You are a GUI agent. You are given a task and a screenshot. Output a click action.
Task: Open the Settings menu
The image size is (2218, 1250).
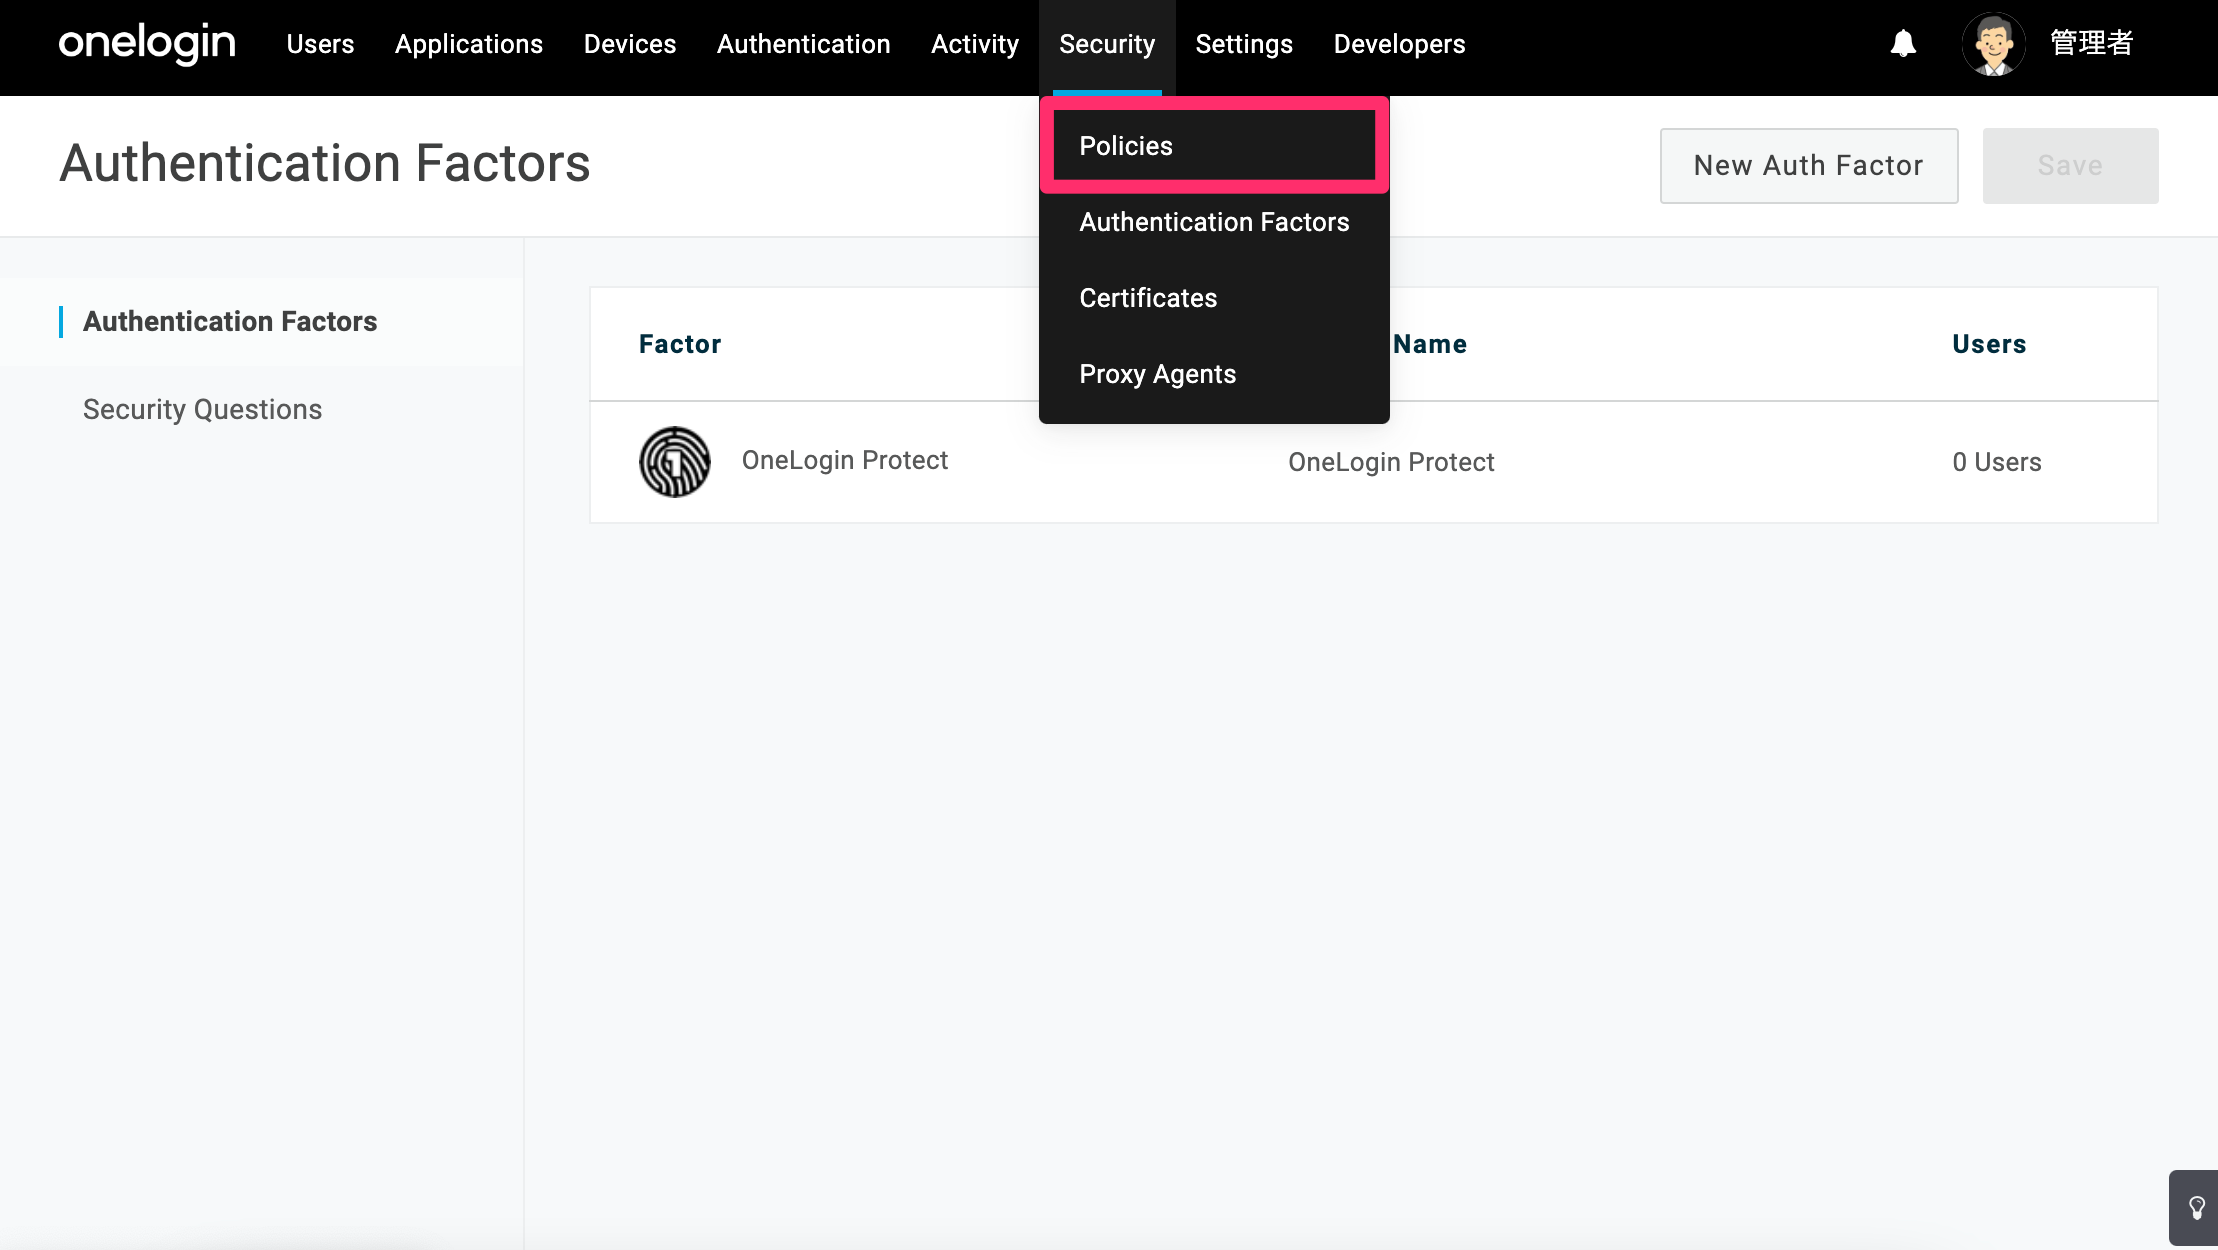tap(1244, 44)
